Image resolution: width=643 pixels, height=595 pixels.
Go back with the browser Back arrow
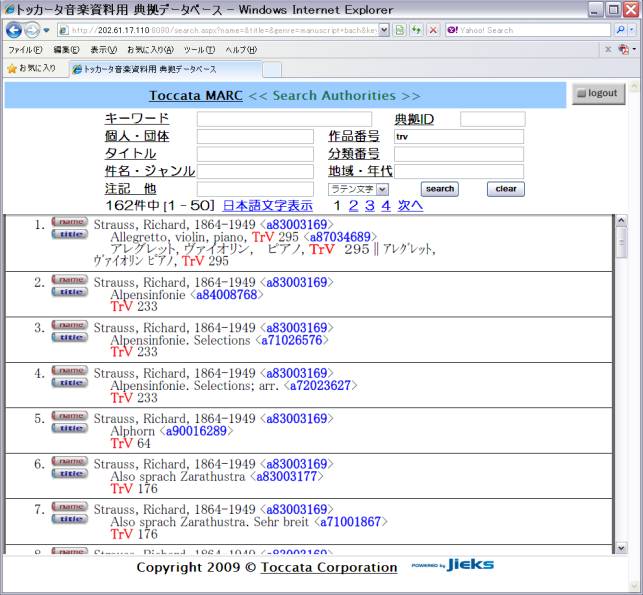point(14,30)
